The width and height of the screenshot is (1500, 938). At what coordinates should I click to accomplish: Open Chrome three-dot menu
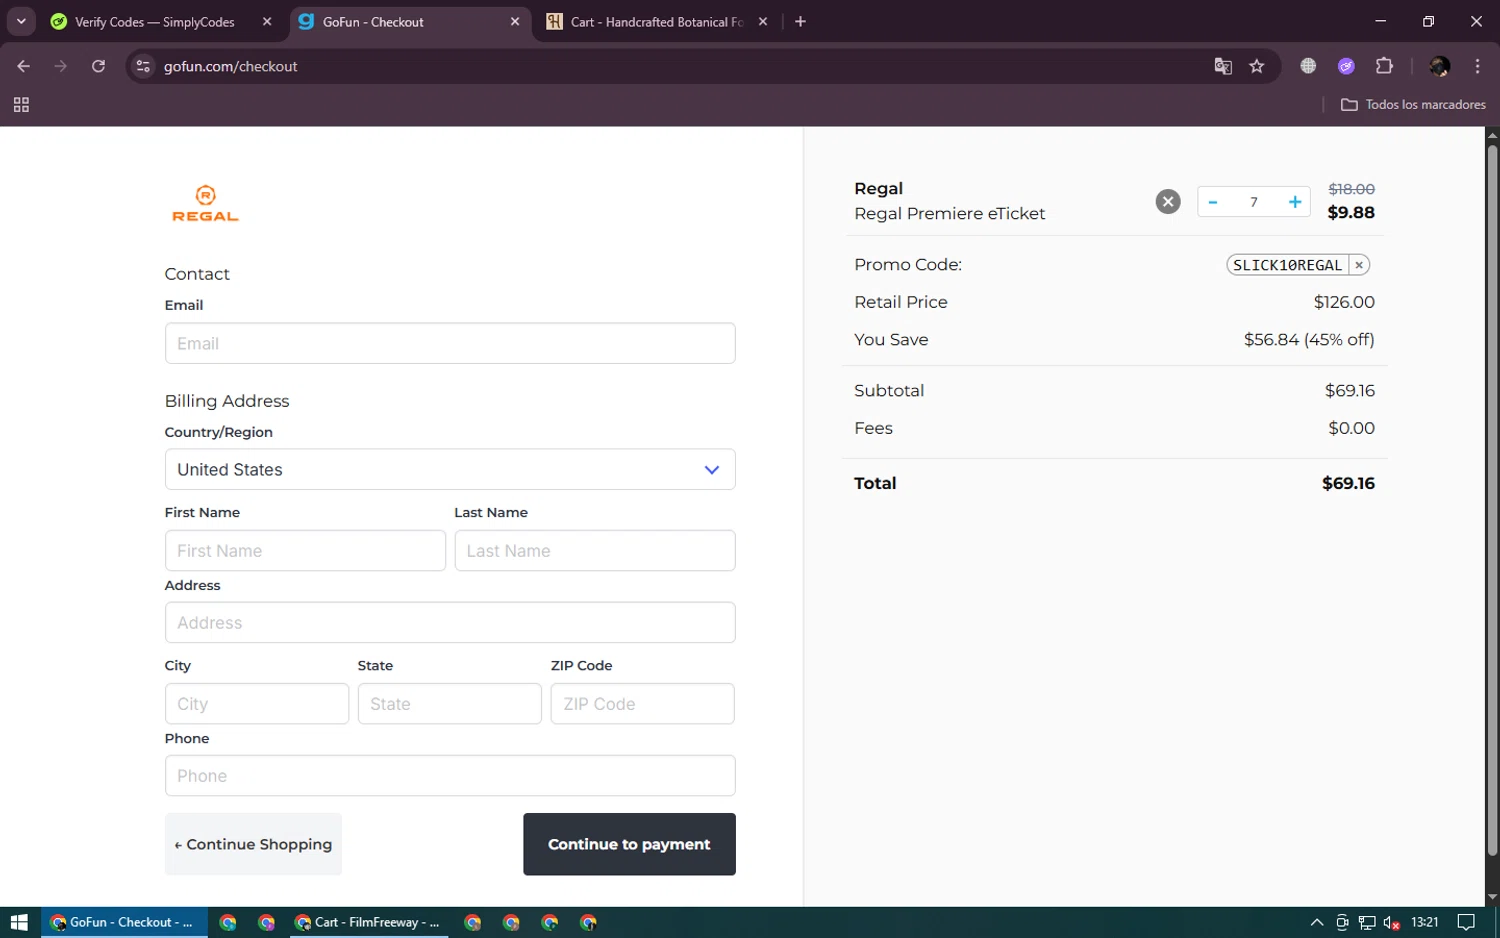coord(1477,66)
